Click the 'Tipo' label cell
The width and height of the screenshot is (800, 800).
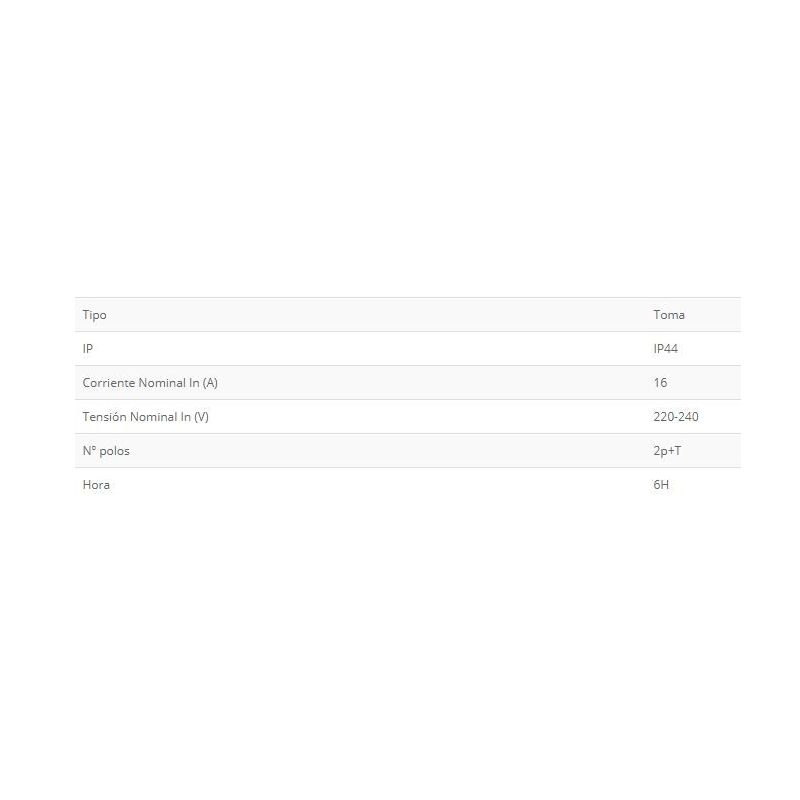[x=94, y=315]
